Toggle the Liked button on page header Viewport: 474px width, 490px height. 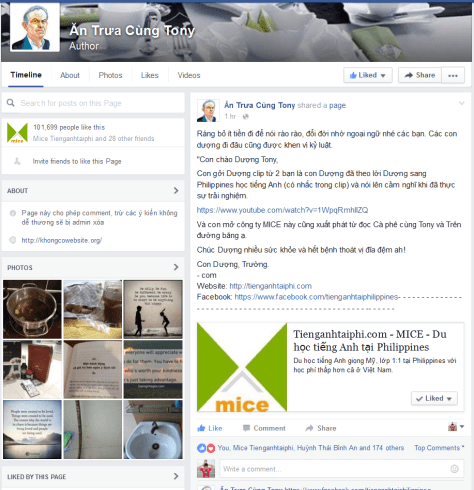(x=368, y=75)
